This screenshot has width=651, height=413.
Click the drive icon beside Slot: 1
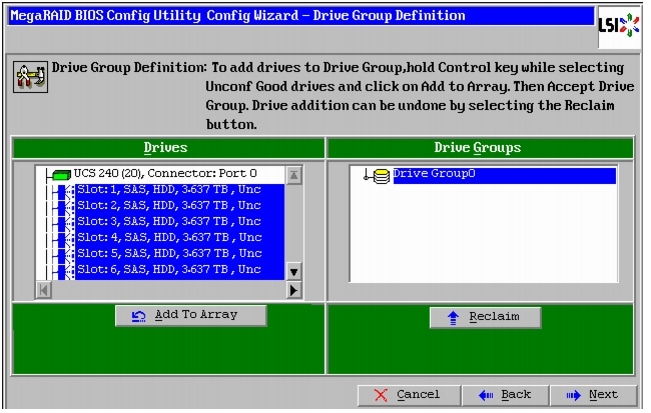[66, 190]
